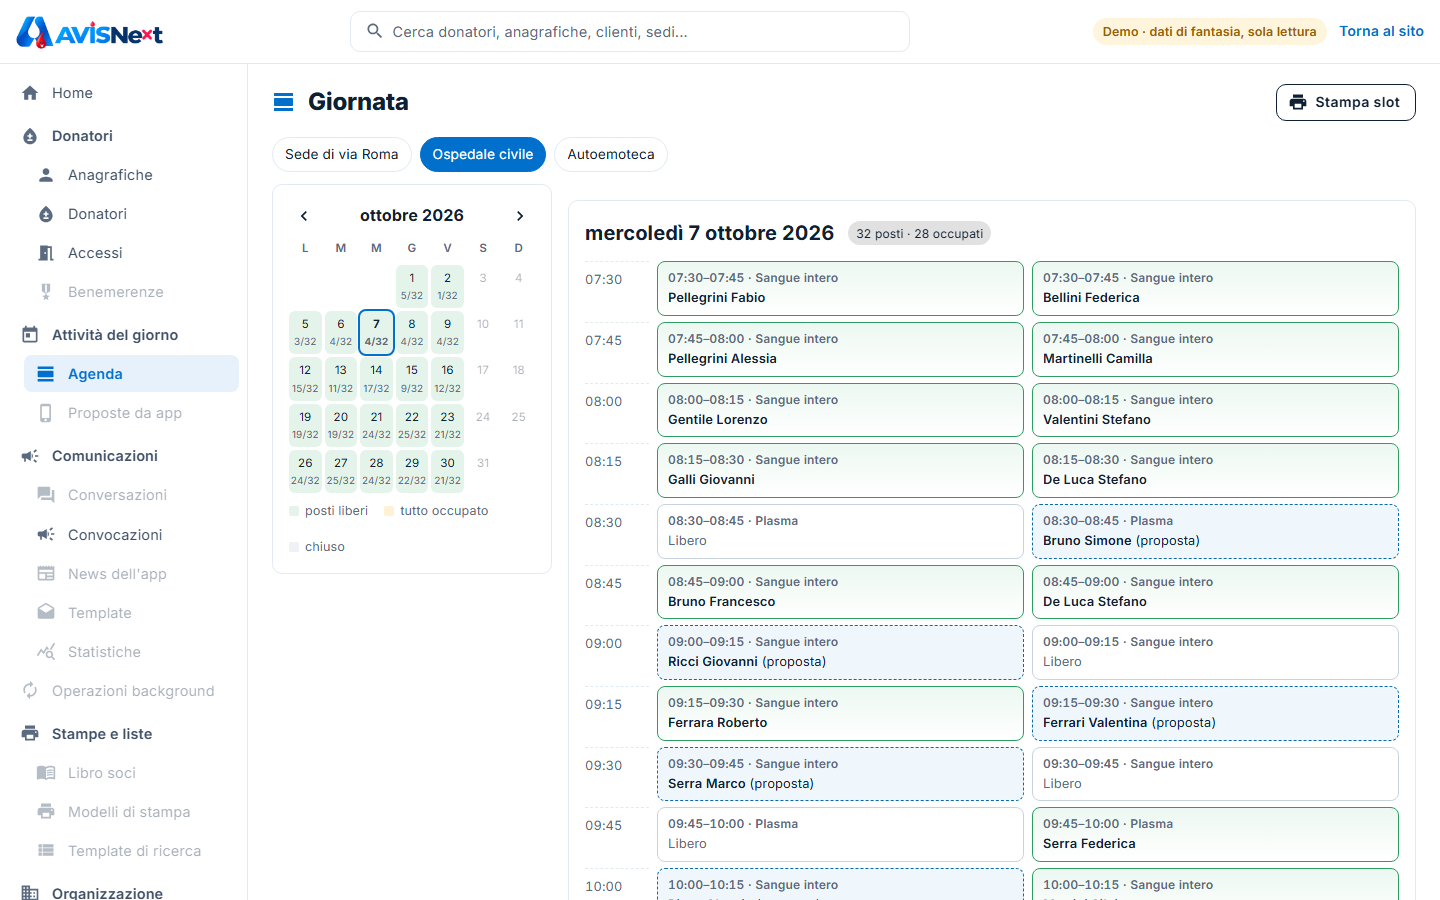Select October 14 in the calendar

click(376, 379)
